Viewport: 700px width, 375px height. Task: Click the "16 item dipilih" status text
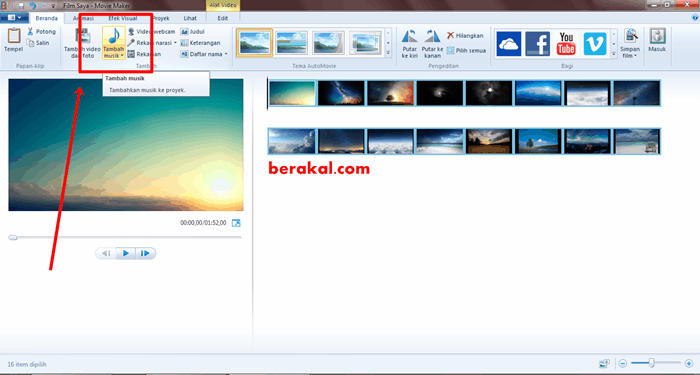27,364
